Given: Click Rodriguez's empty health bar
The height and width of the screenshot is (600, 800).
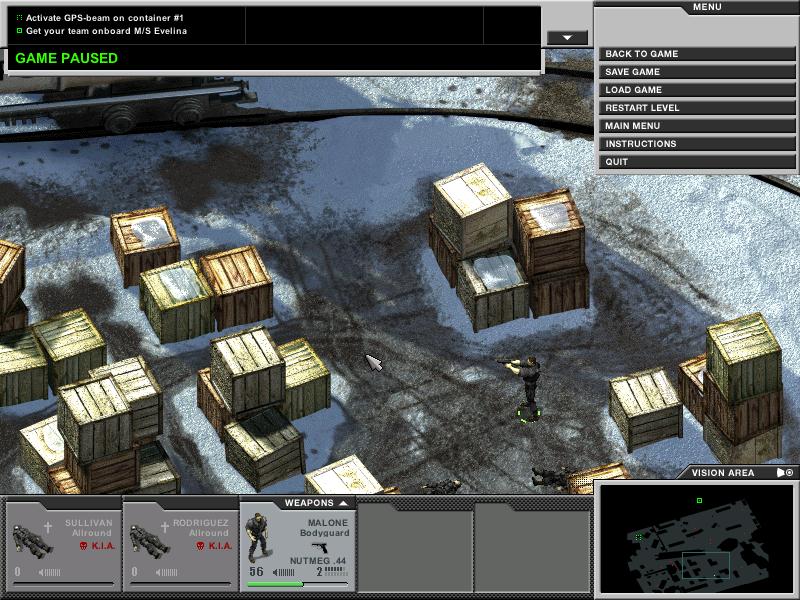Looking at the screenshot, I should 181,584.
